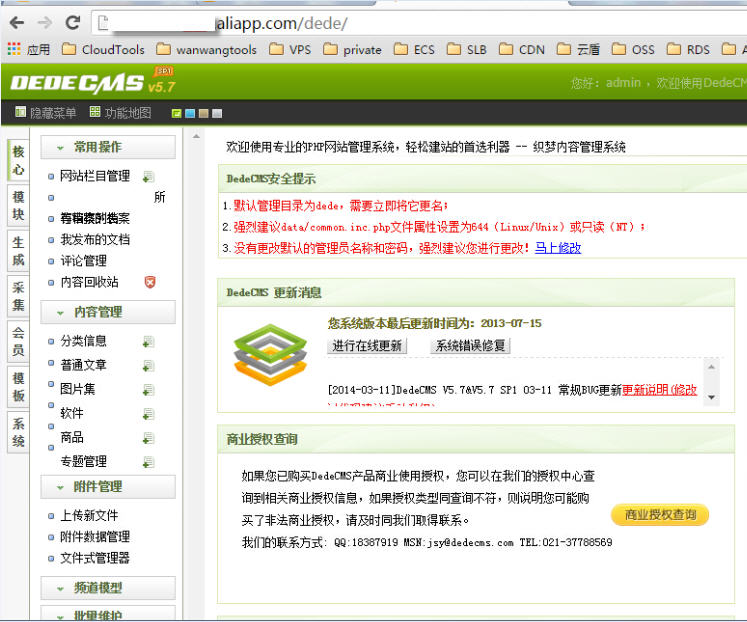
Task: Reload the page with refresh icon
Action: (x=73, y=22)
